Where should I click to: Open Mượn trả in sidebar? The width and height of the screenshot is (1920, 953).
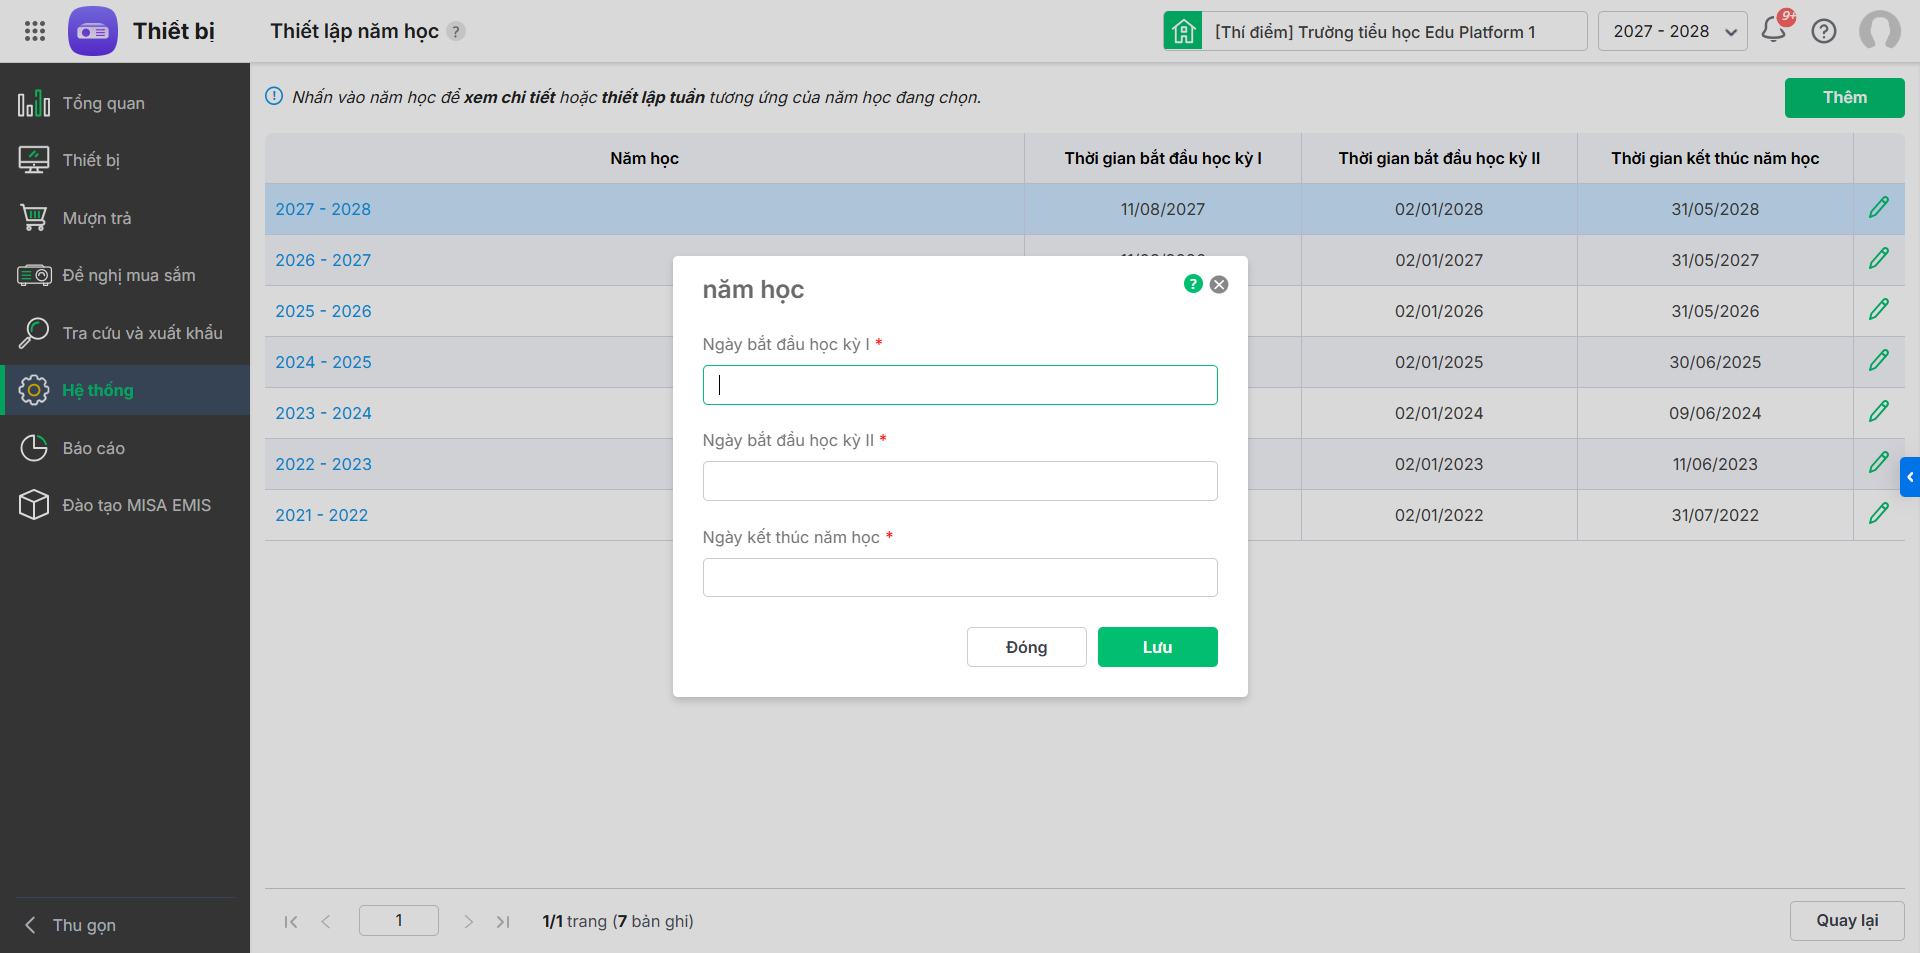coord(125,218)
